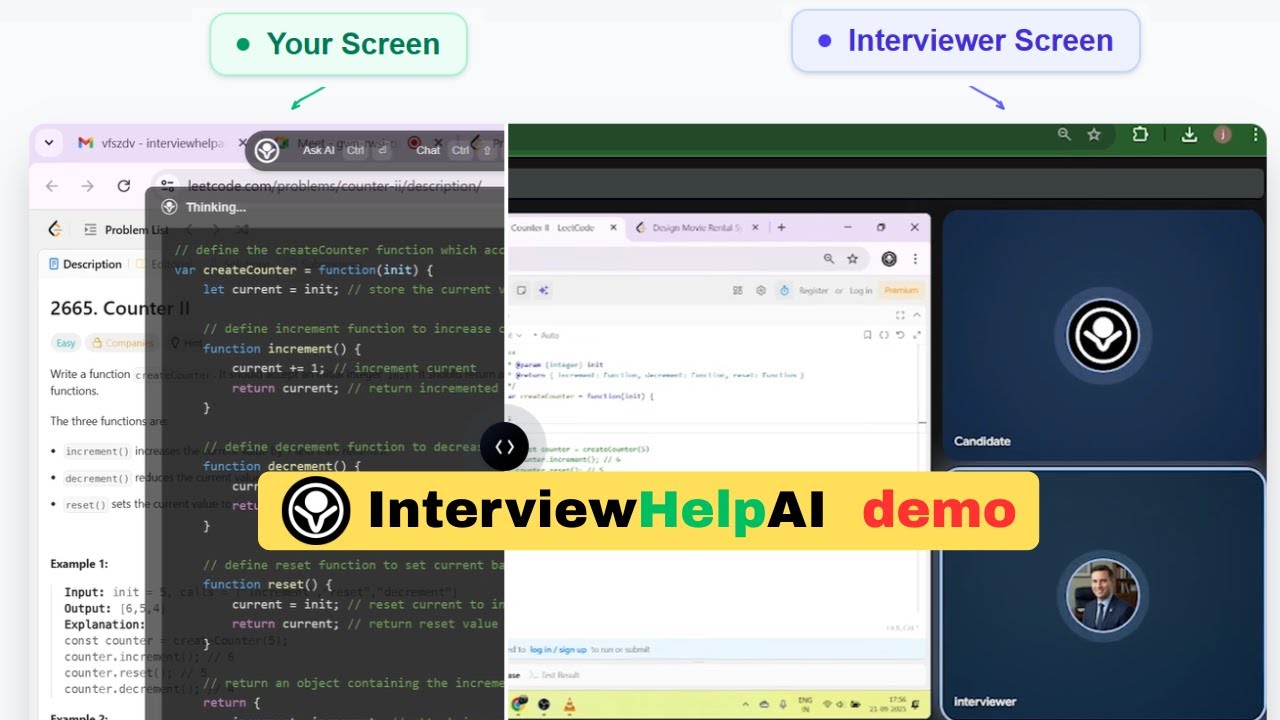Click the 'log in / sign up' link
The width and height of the screenshot is (1280, 720).
point(558,649)
